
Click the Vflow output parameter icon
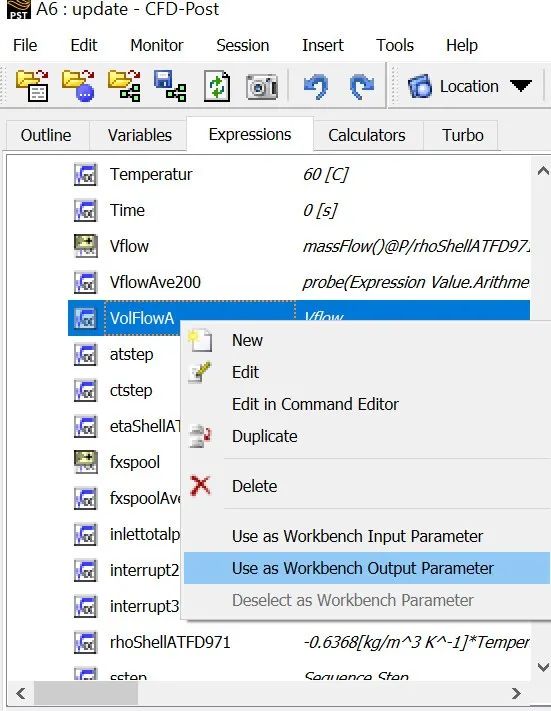[x=85, y=246]
